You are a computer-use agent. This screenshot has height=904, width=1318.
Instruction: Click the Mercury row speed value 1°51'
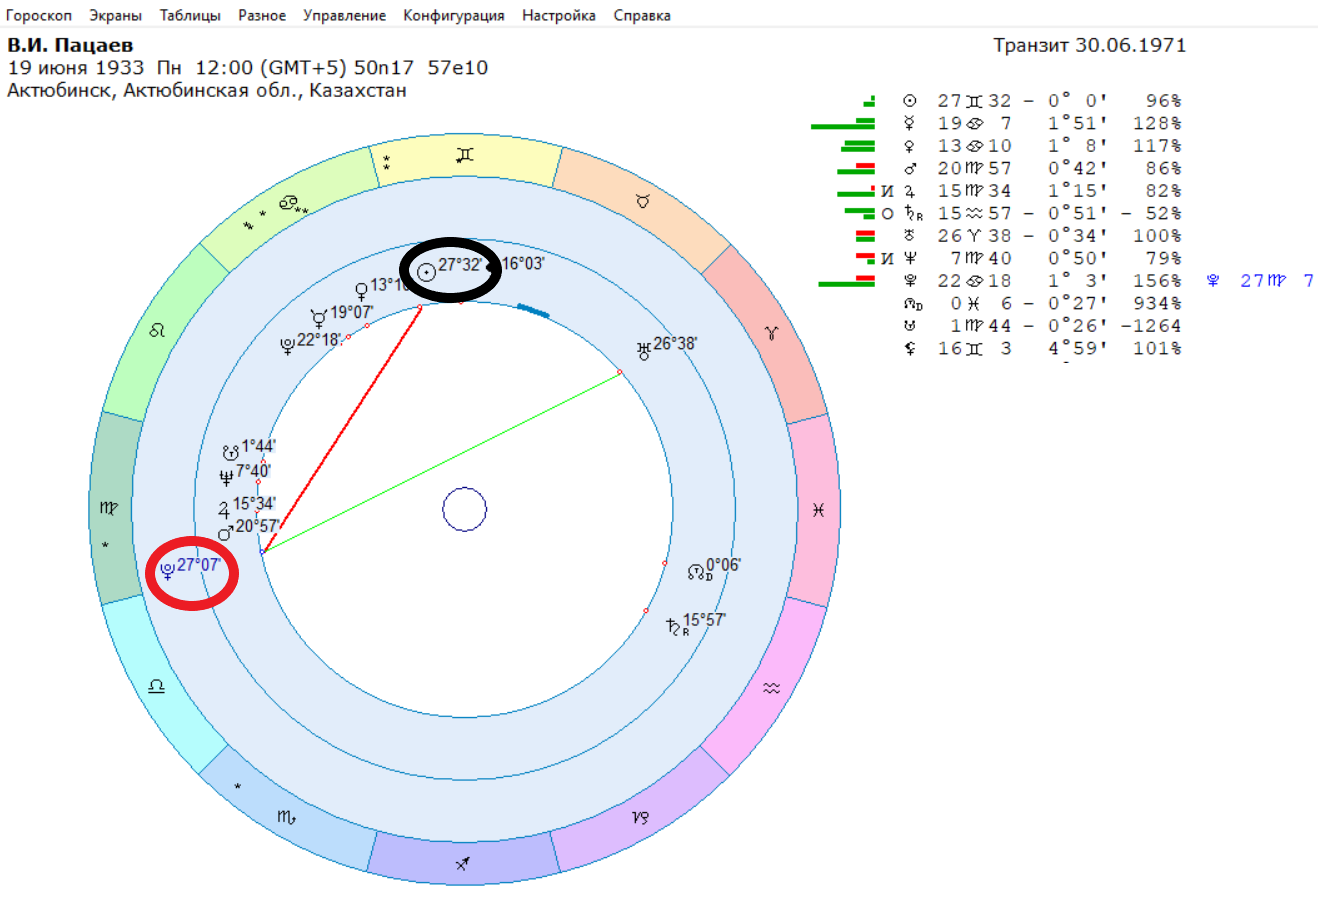tap(1077, 123)
